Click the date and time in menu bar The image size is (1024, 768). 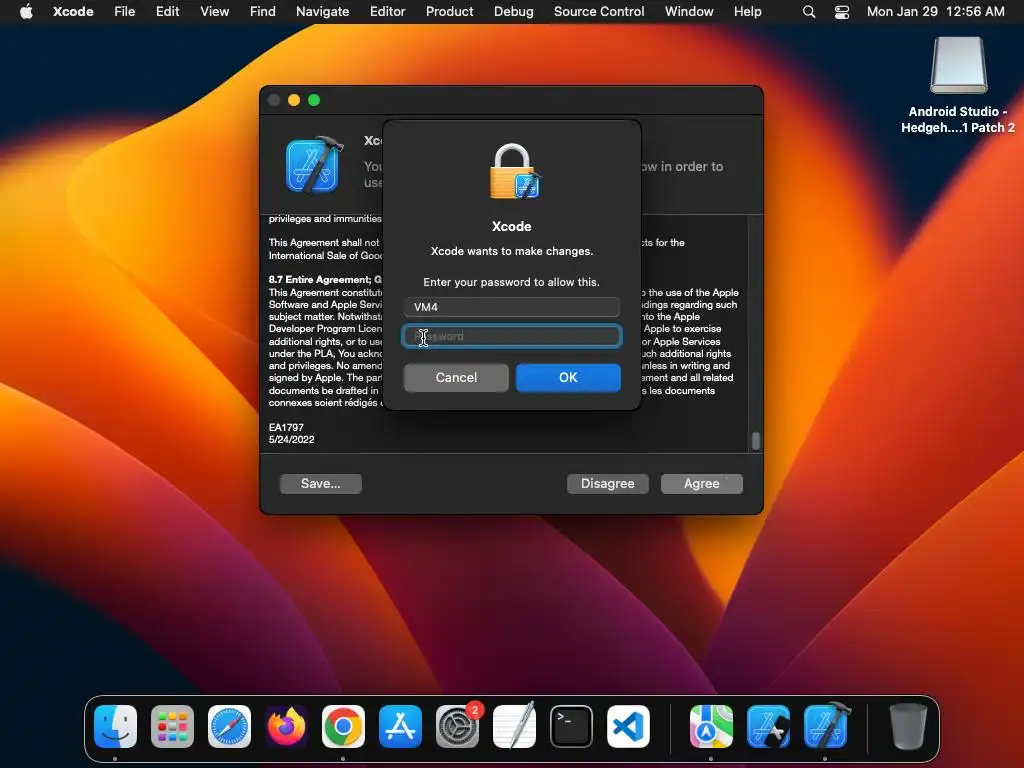click(935, 11)
